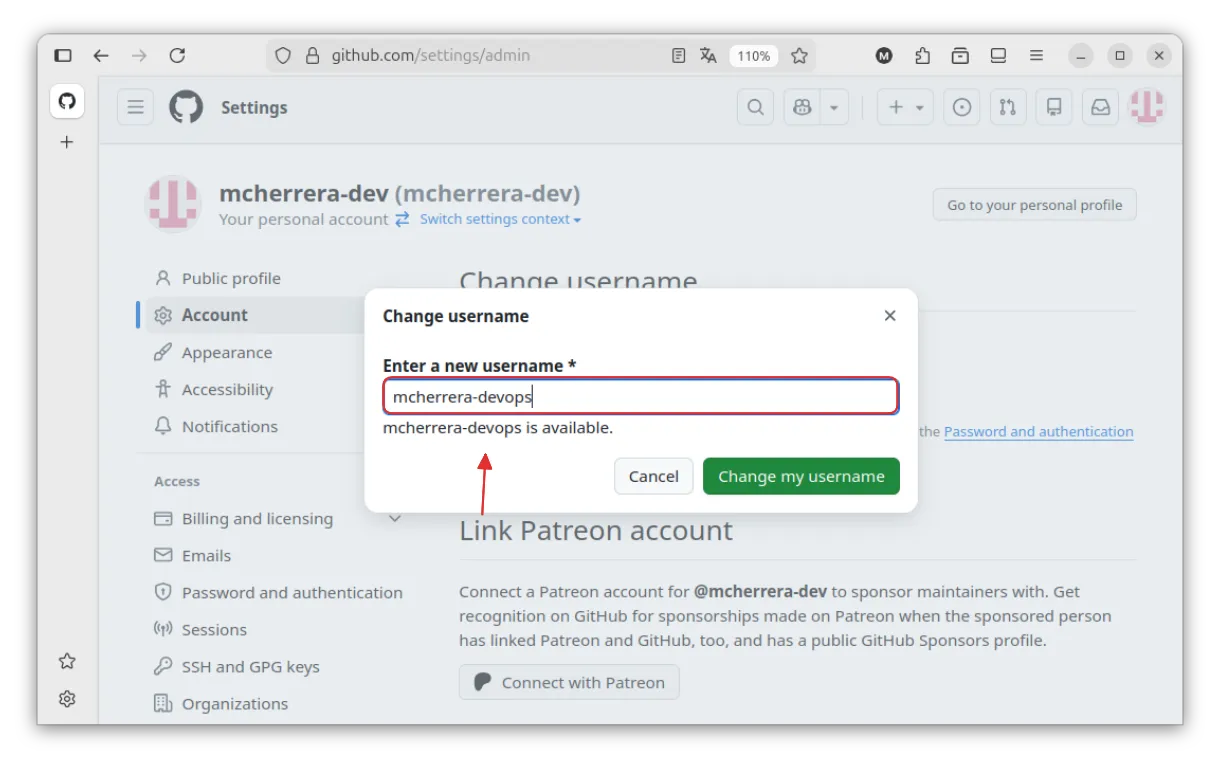Toggle the reader view icon

click(679, 56)
